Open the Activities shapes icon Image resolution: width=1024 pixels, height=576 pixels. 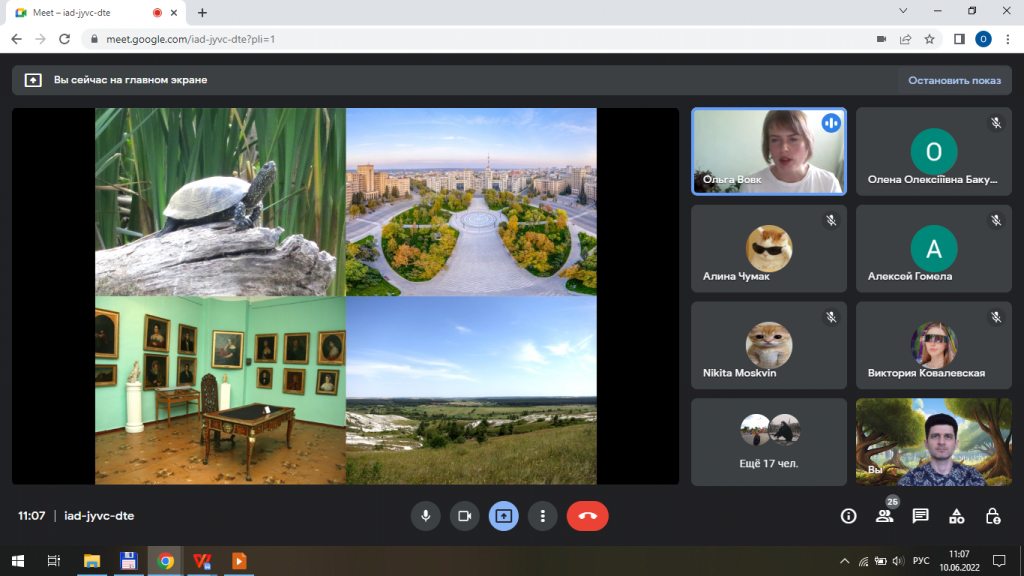click(956, 516)
